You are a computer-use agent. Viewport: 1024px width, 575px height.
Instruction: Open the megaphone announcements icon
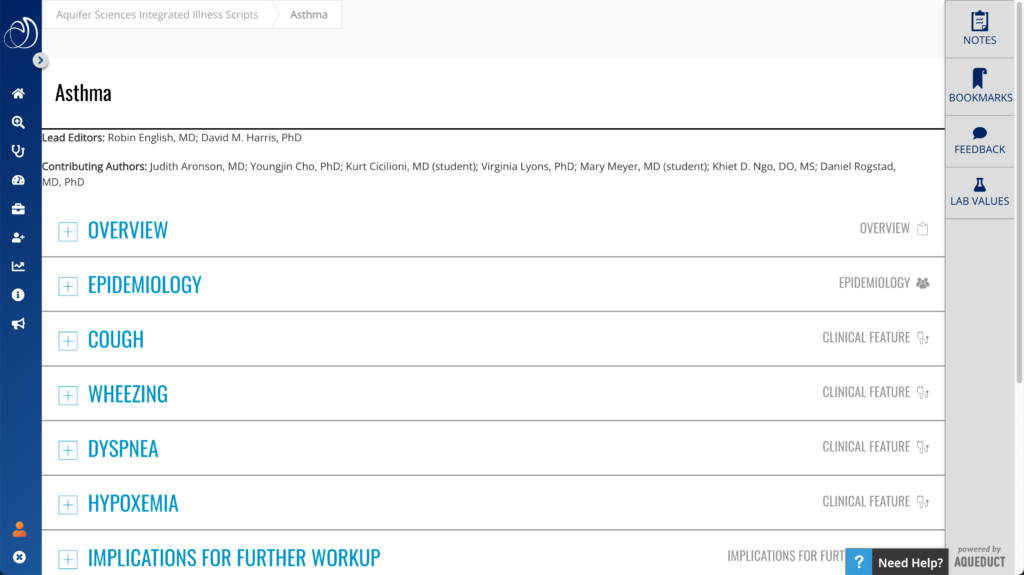(x=18, y=324)
